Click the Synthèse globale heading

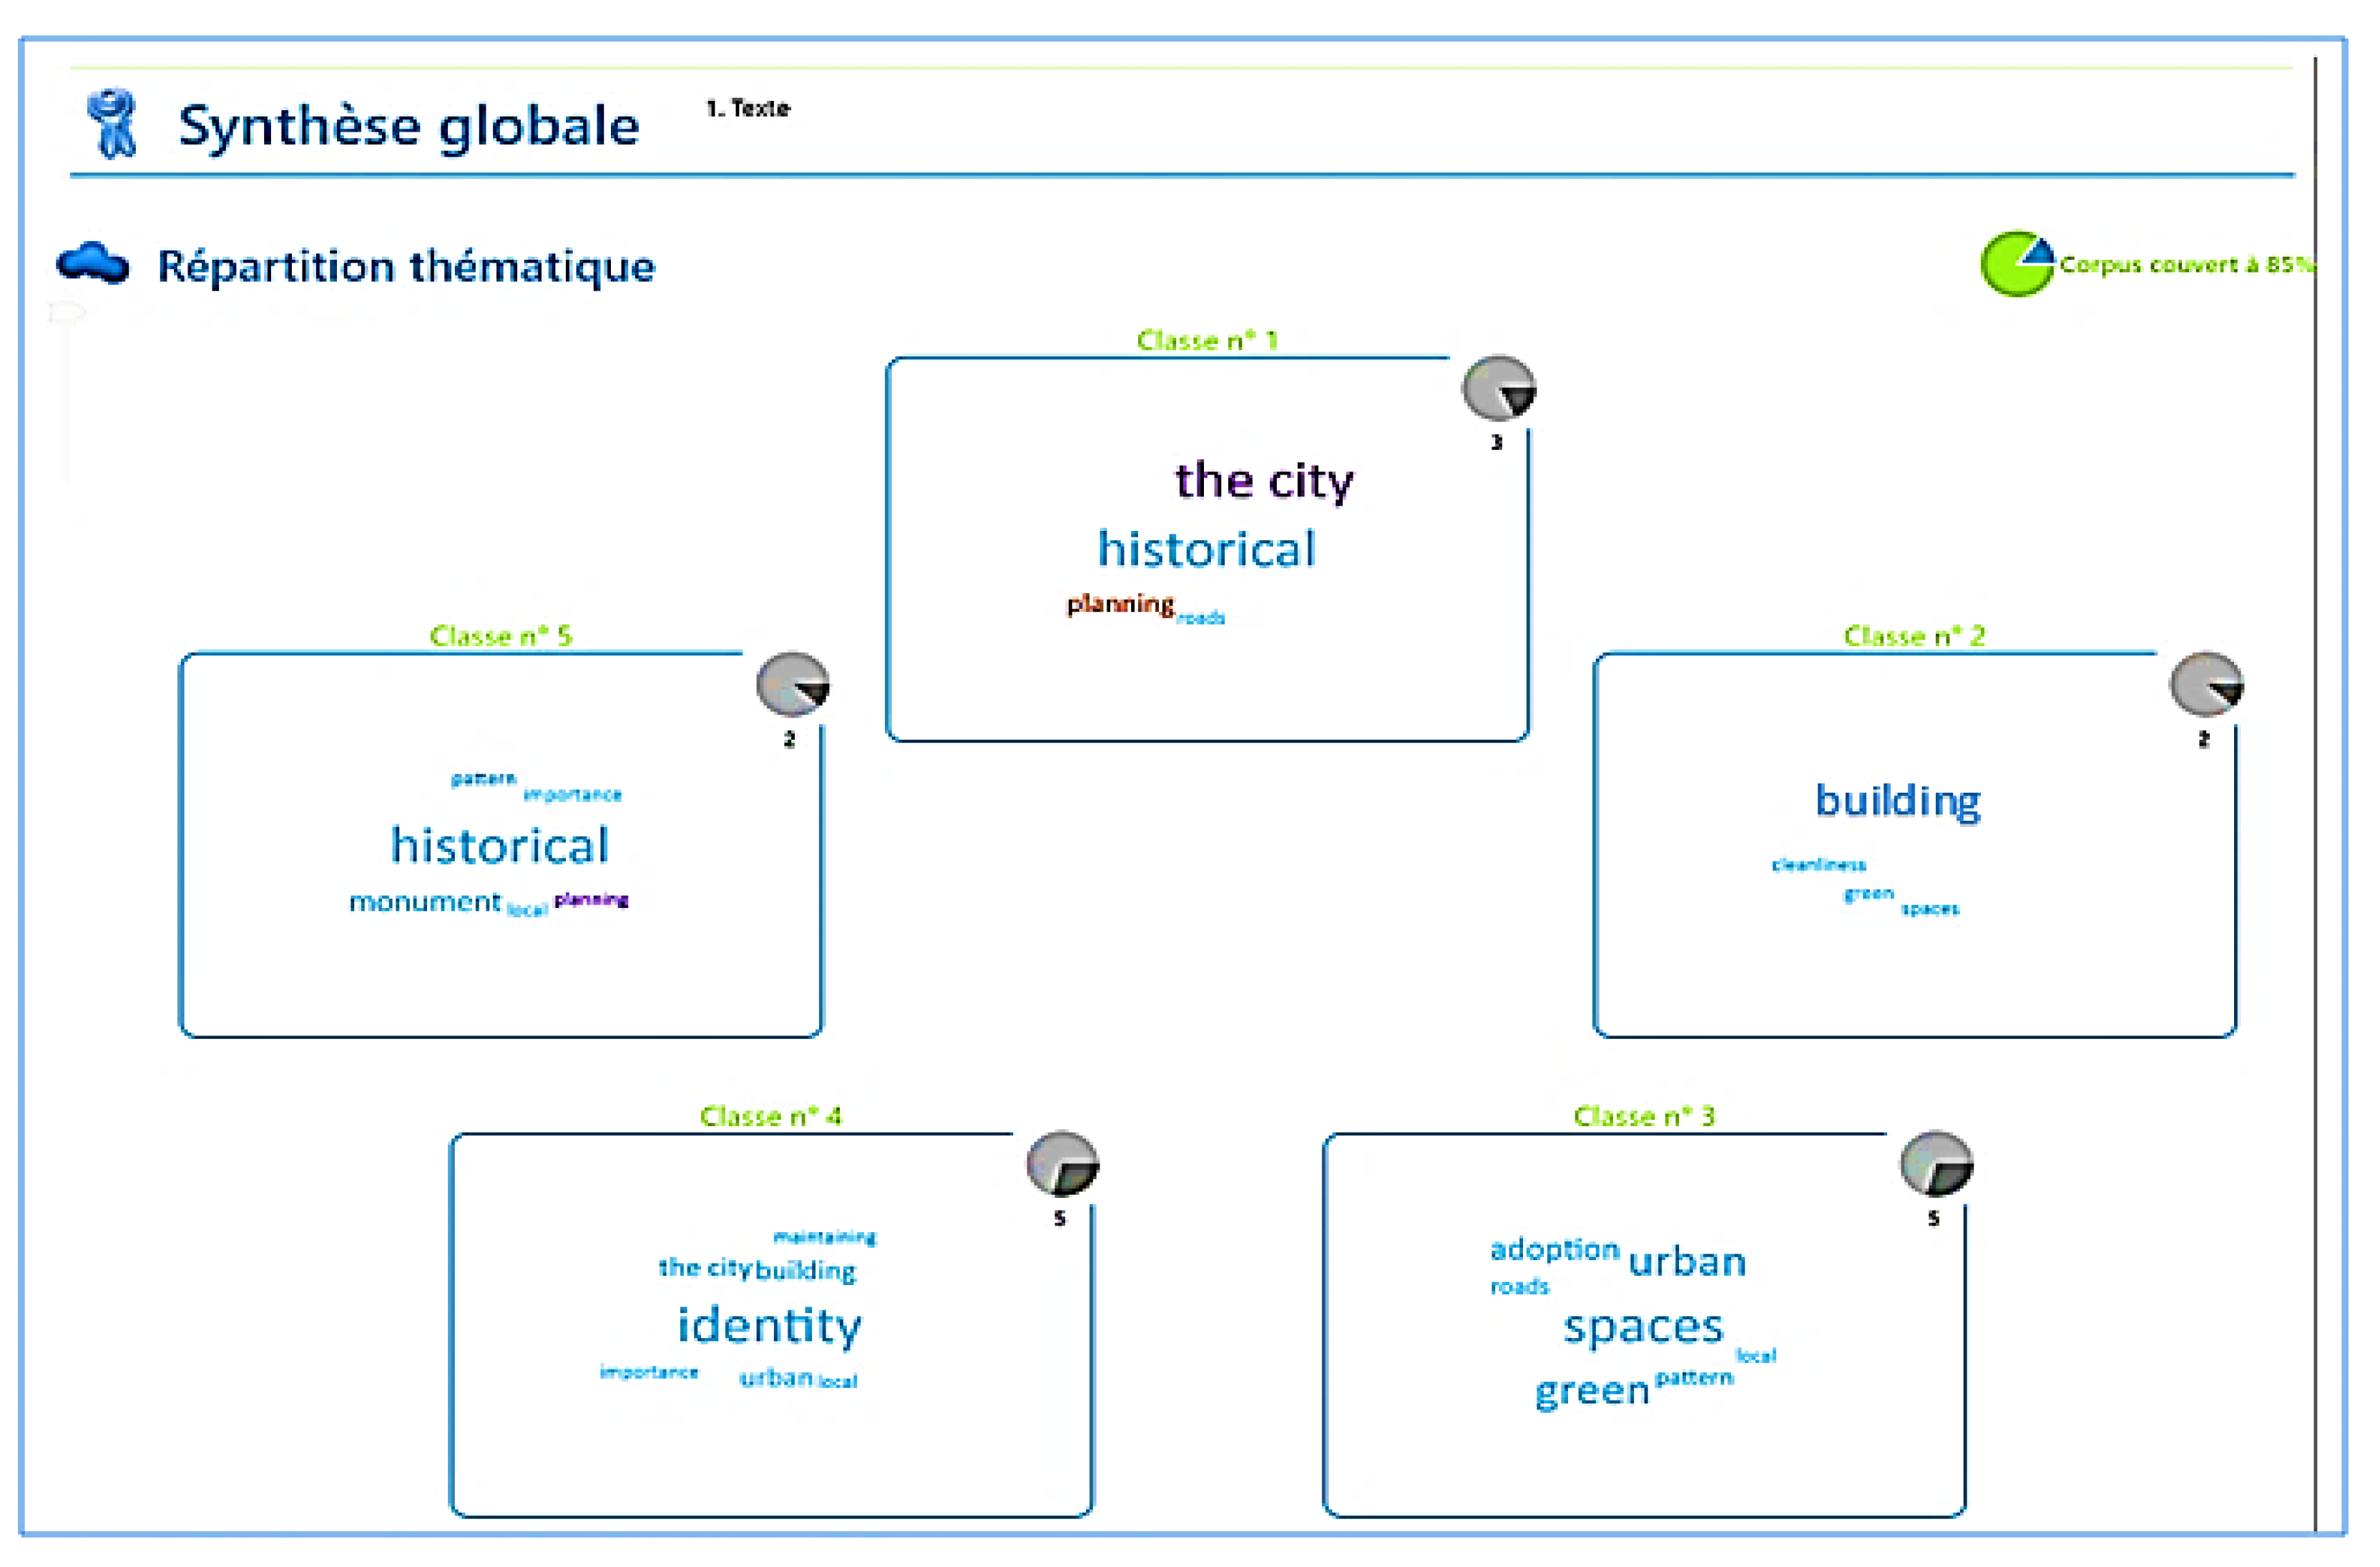click(408, 126)
